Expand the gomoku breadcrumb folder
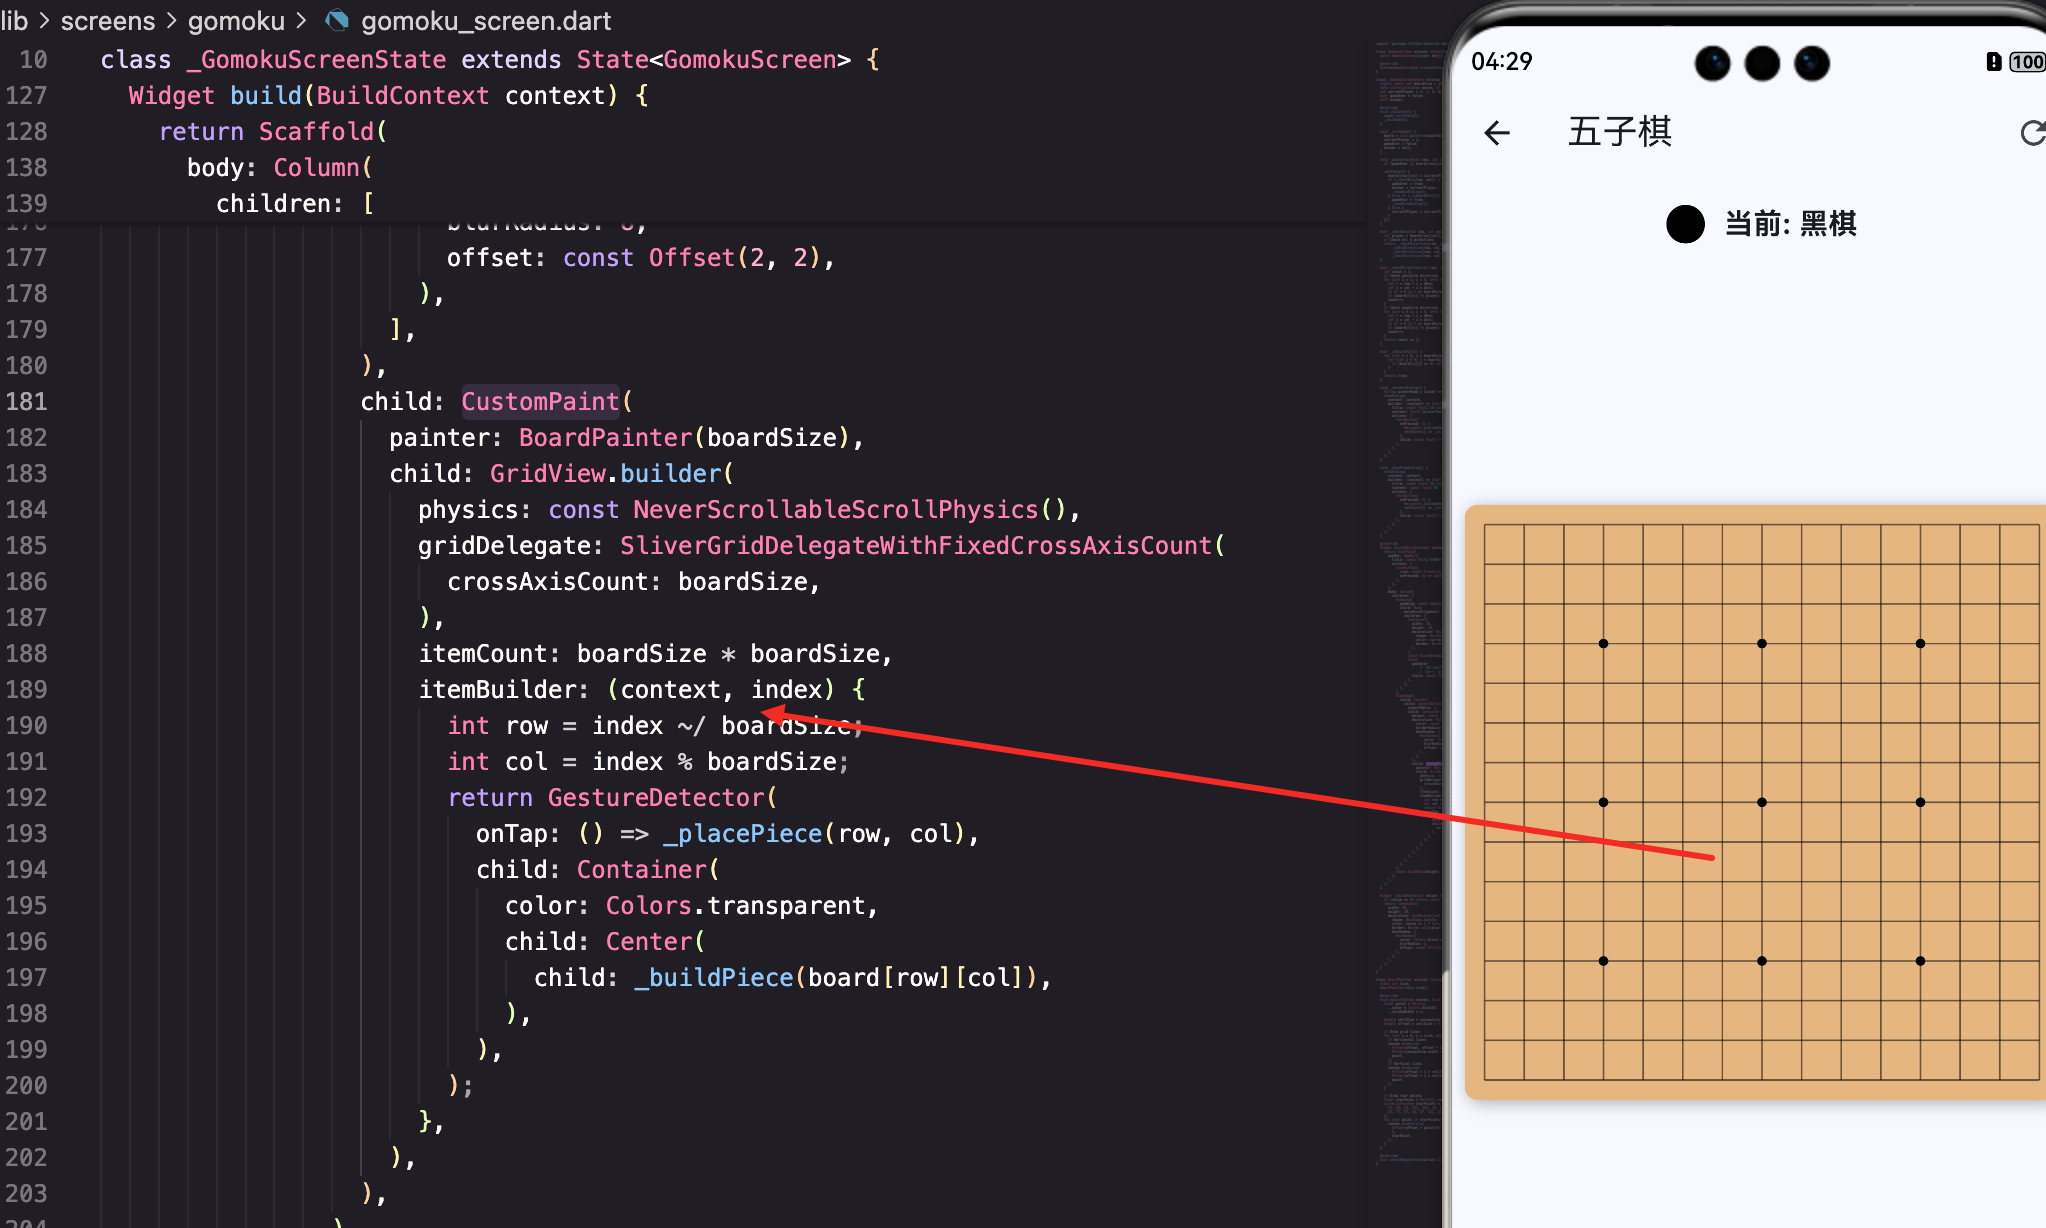 click(x=236, y=21)
